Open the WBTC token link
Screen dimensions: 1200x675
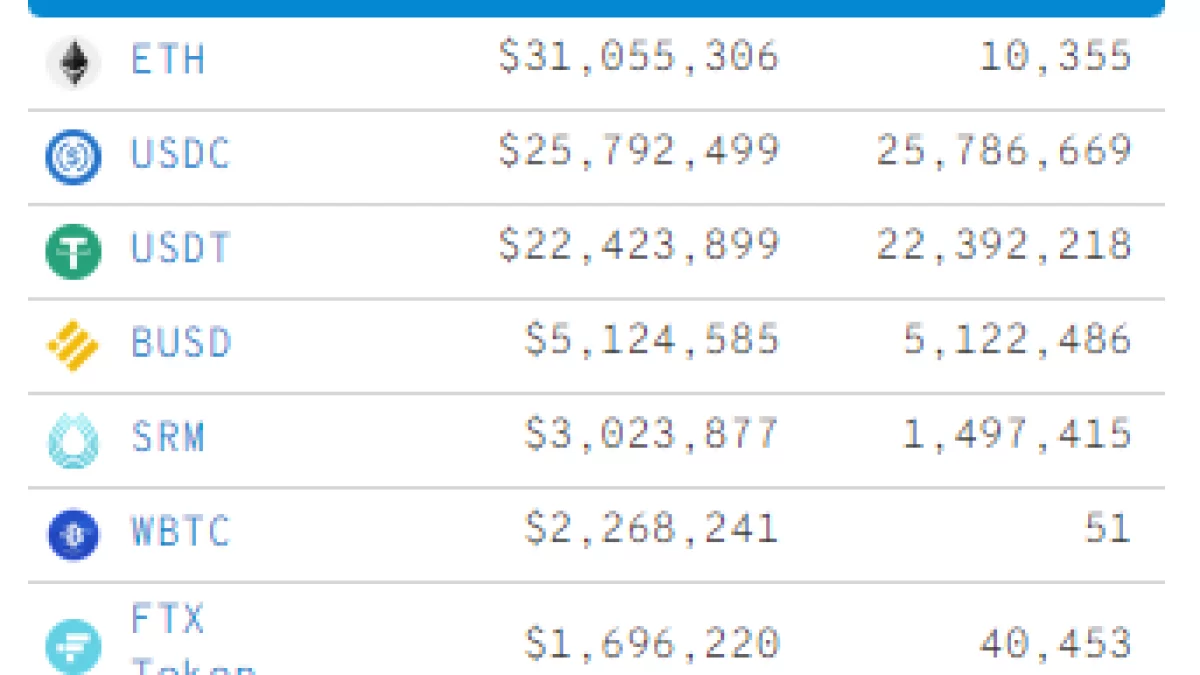click(x=180, y=531)
